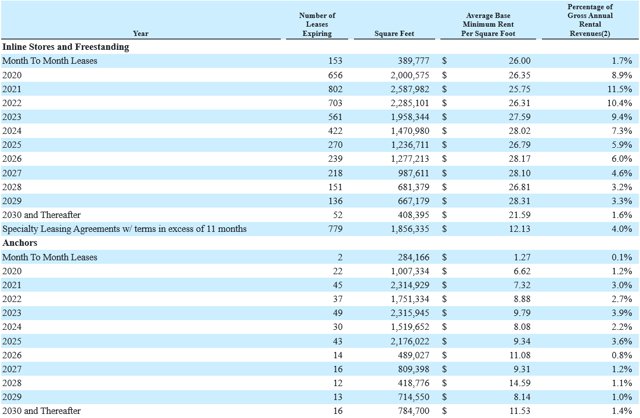Screen dimensions: 640x418
Task: Click the square feet value 809,398
Action: point(413,369)
